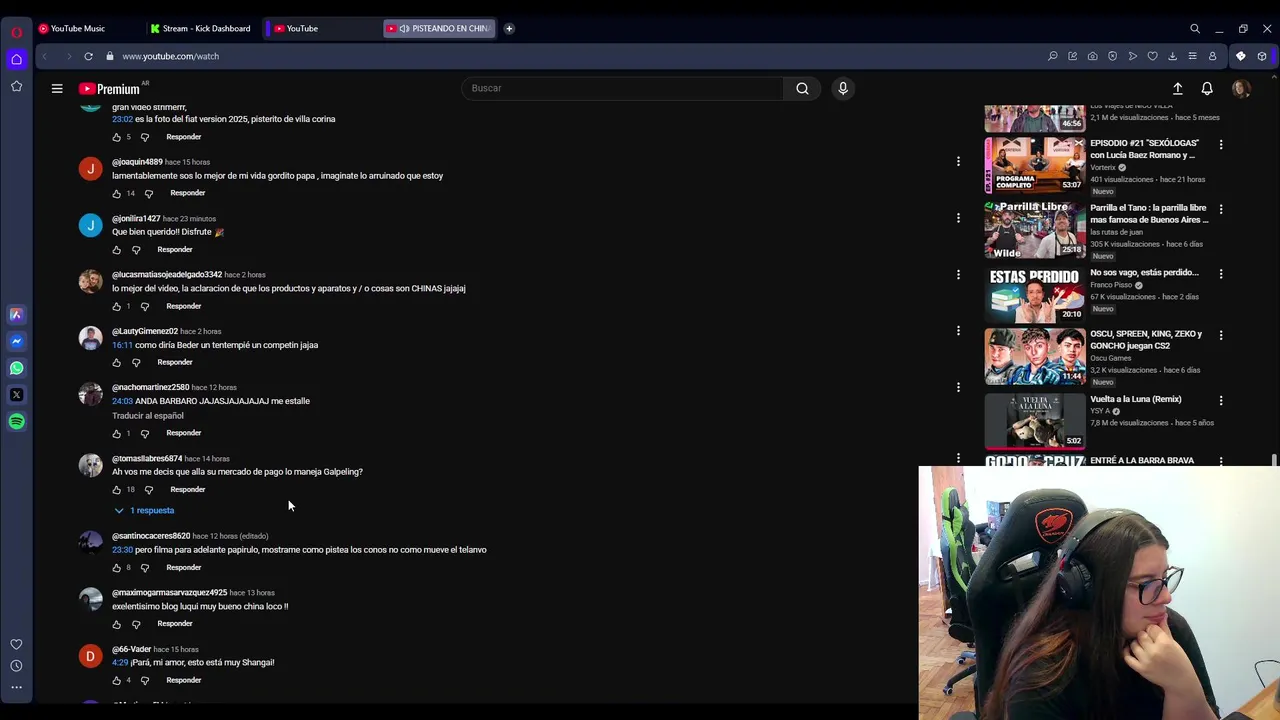Like the @joaquin4889 comment
Viewport: 1280px width, 720px height.
pos(117,194)
